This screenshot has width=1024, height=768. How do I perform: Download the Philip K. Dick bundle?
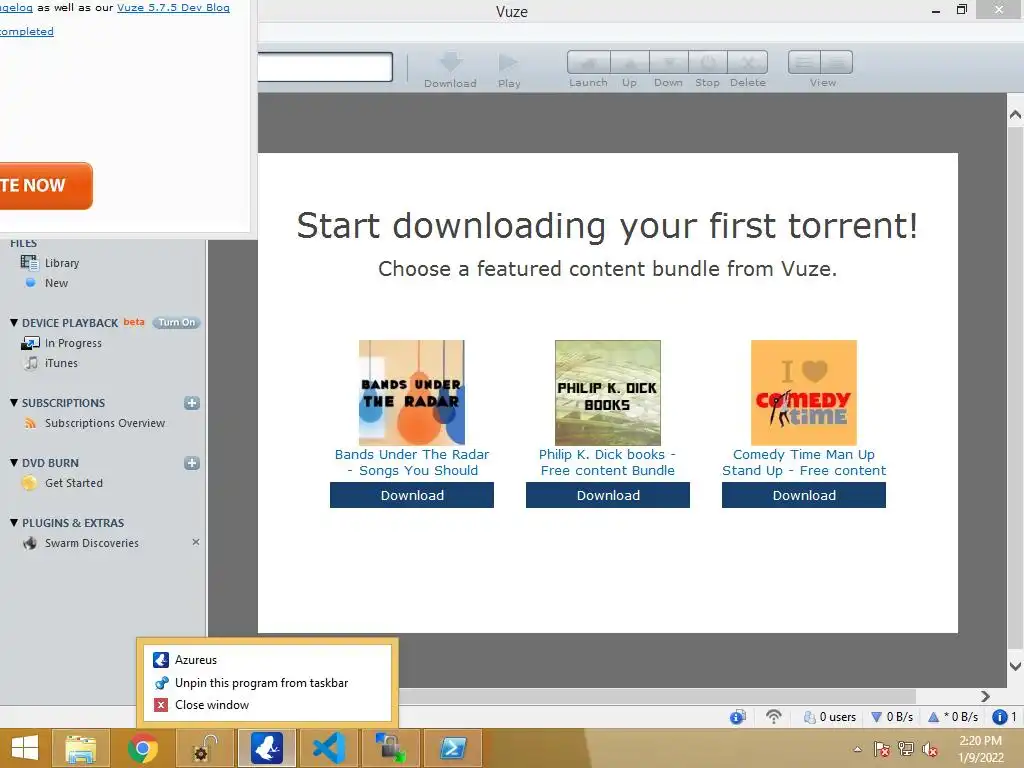(607, 495)
